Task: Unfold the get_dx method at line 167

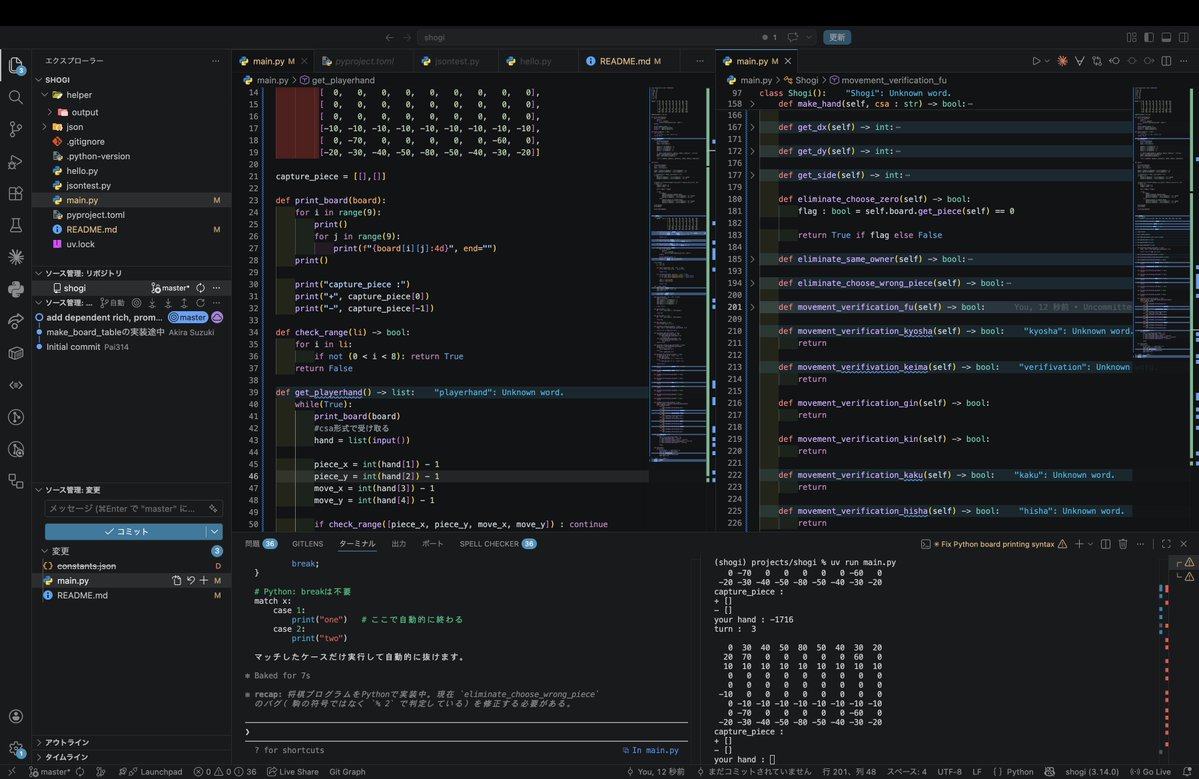Action: click(752, 128)
